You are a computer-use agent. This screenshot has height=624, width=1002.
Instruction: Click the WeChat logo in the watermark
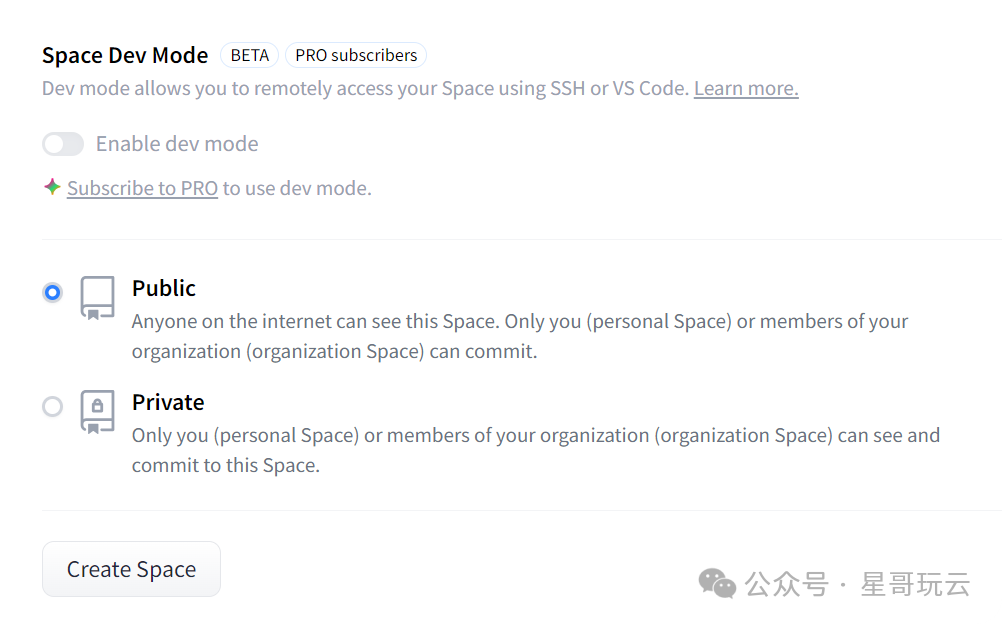717,583
